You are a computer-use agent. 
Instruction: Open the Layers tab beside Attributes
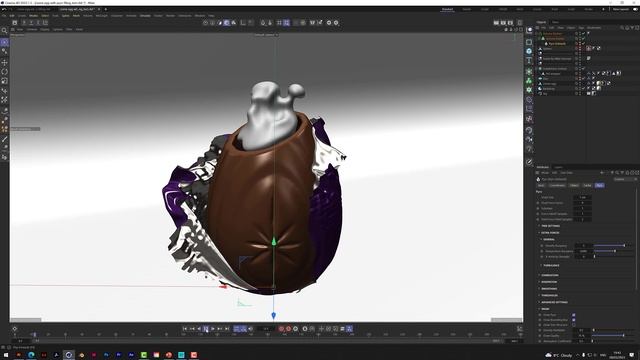point(558,167)
